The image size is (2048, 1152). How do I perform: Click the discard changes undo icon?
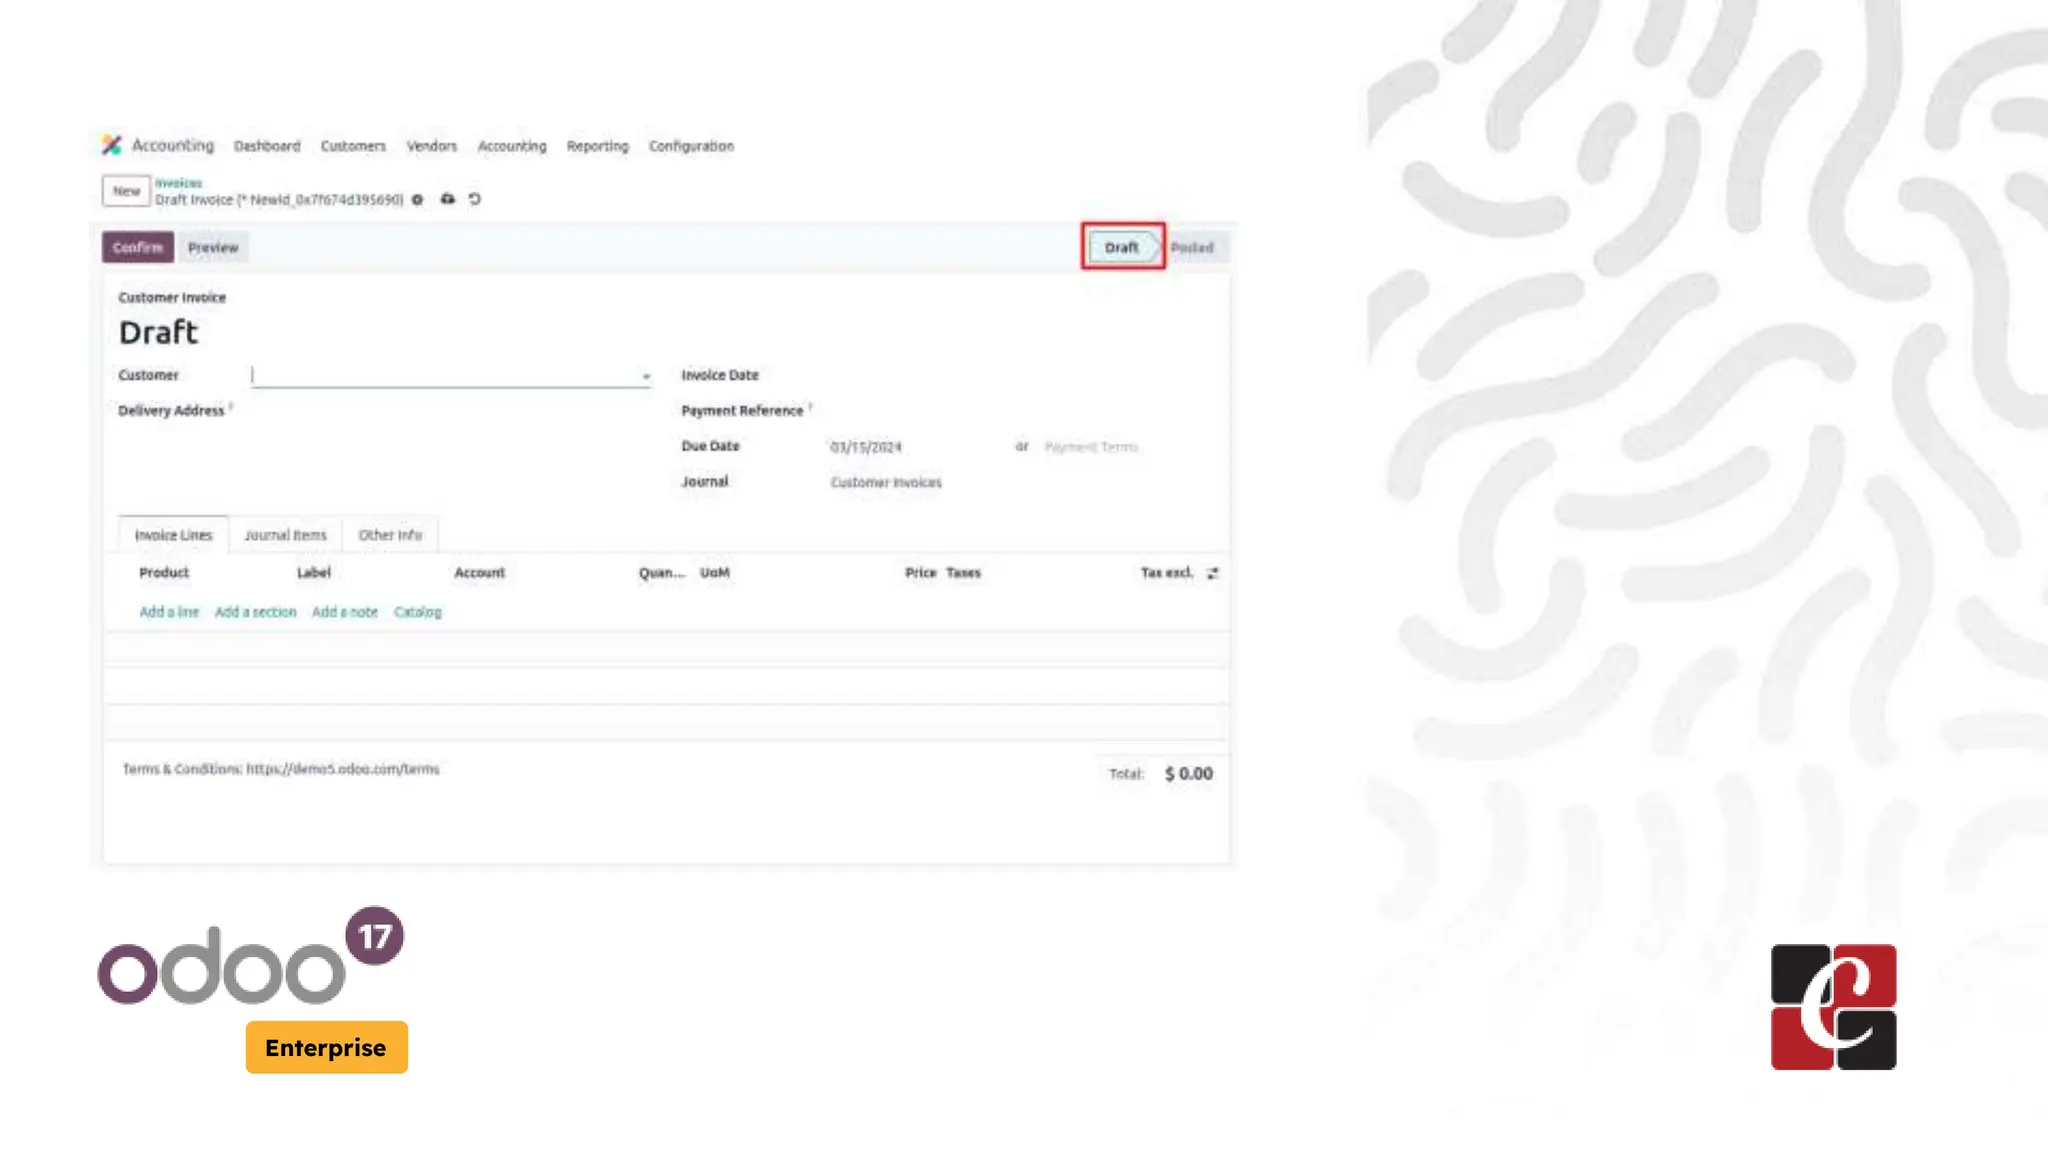(475, 199)
